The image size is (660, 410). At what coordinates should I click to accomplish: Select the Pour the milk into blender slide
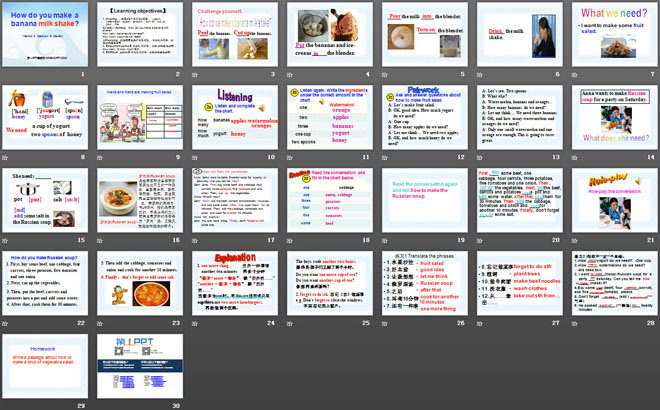422,37
